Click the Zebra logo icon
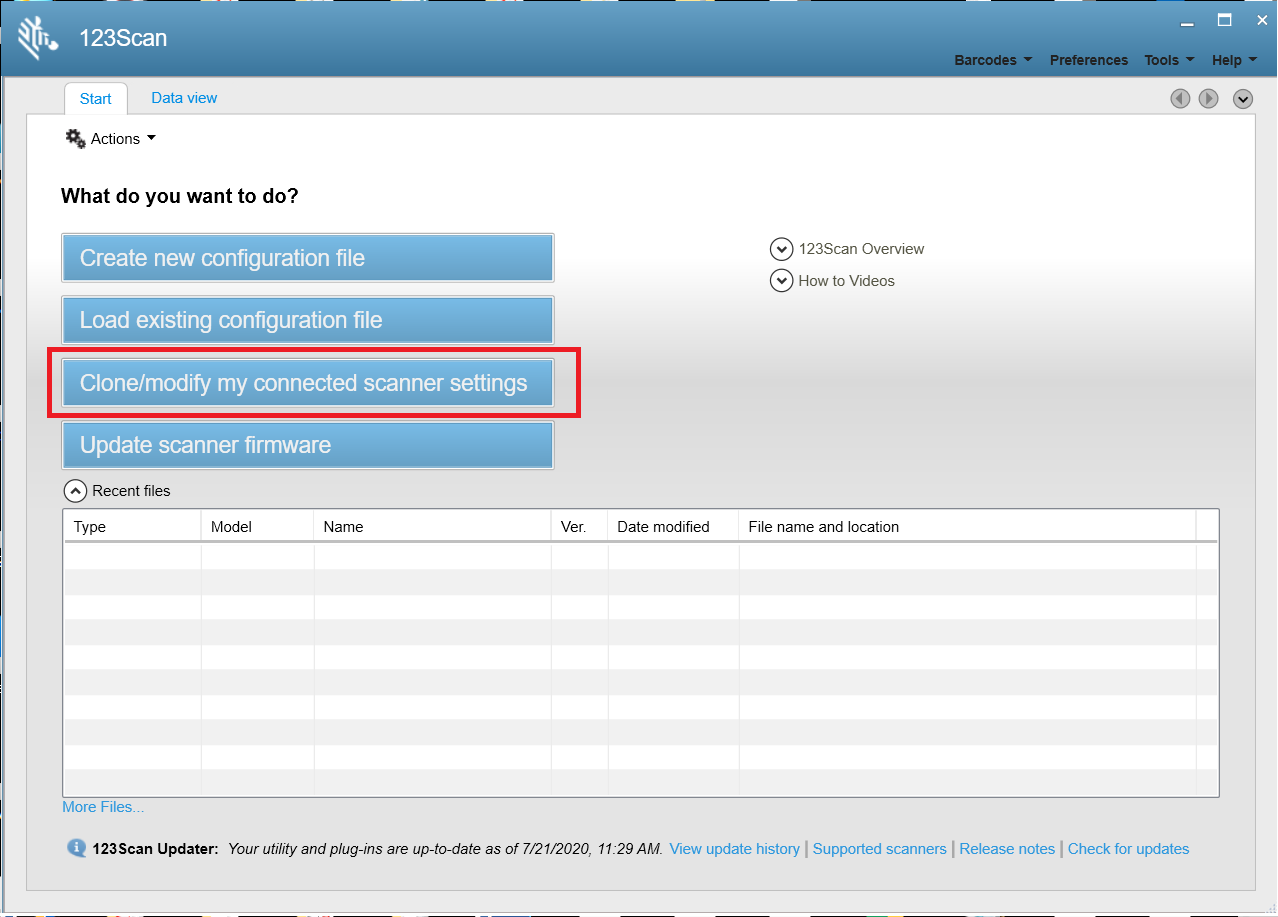The height and width of the screenshot is (917, 1278). (x=38, y=39)
